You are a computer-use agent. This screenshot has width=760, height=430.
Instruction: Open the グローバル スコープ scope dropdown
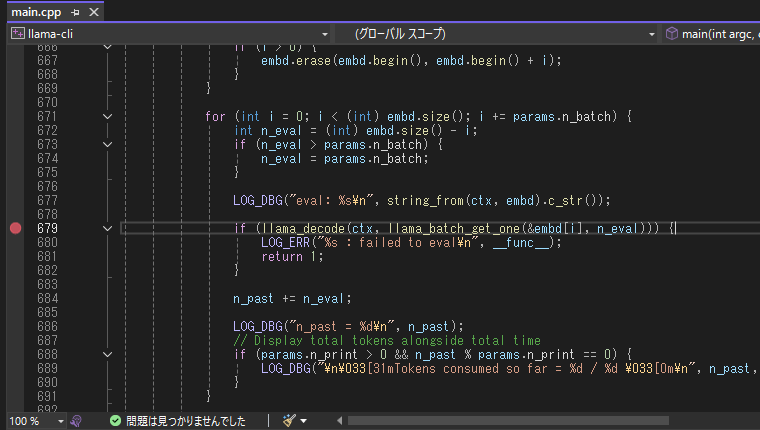[x=651, y=34]
